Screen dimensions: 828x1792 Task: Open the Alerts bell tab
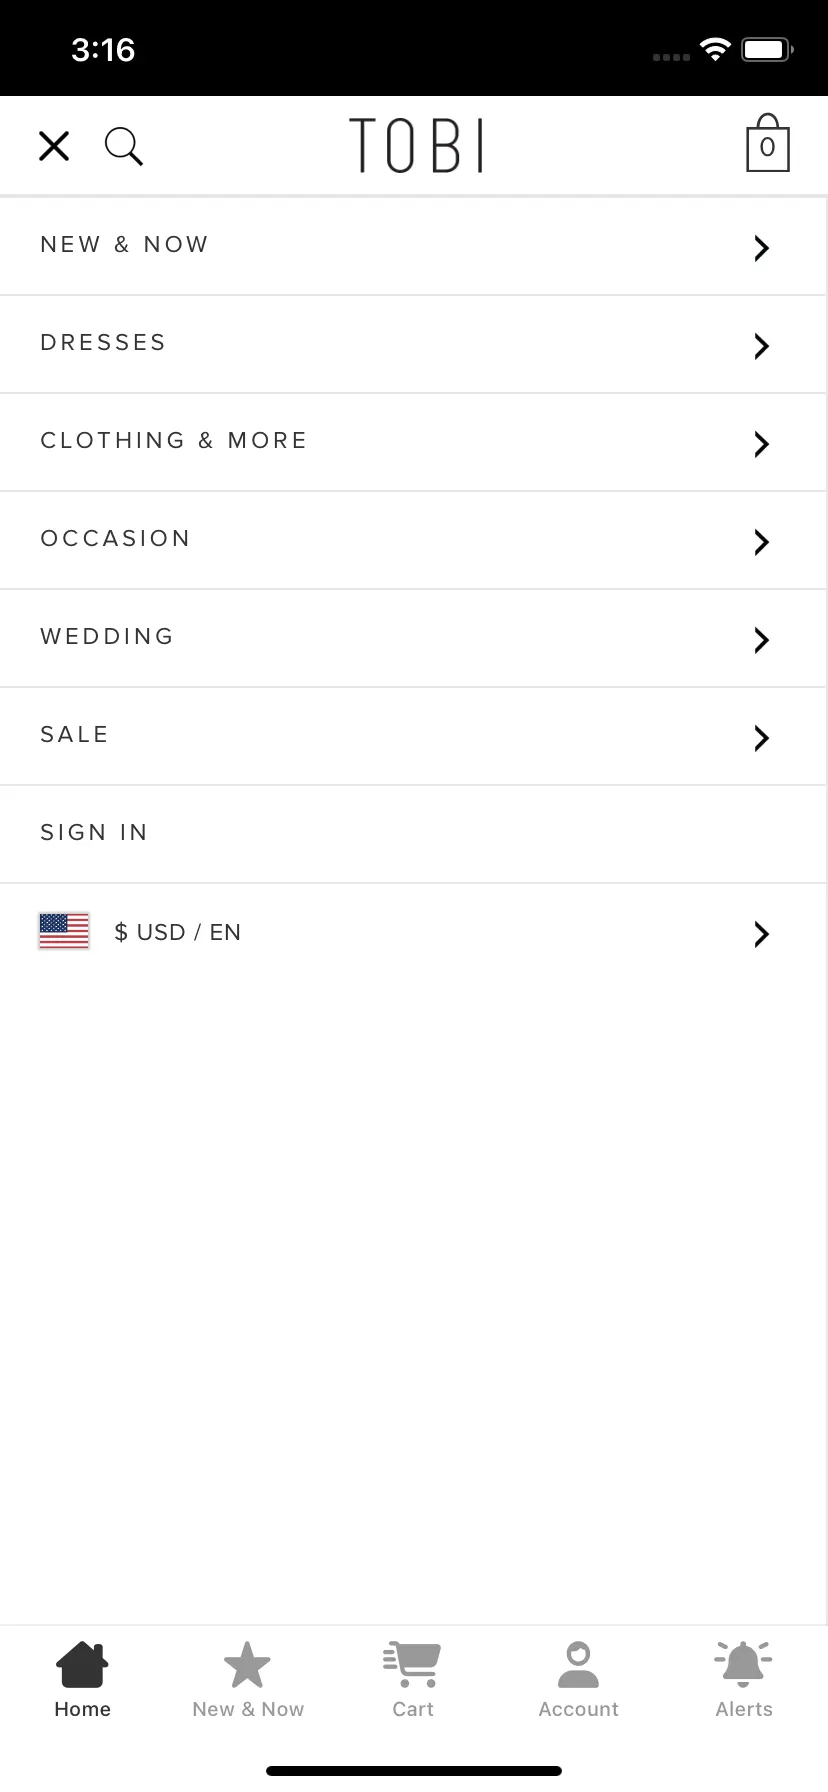pos(743,1664)
